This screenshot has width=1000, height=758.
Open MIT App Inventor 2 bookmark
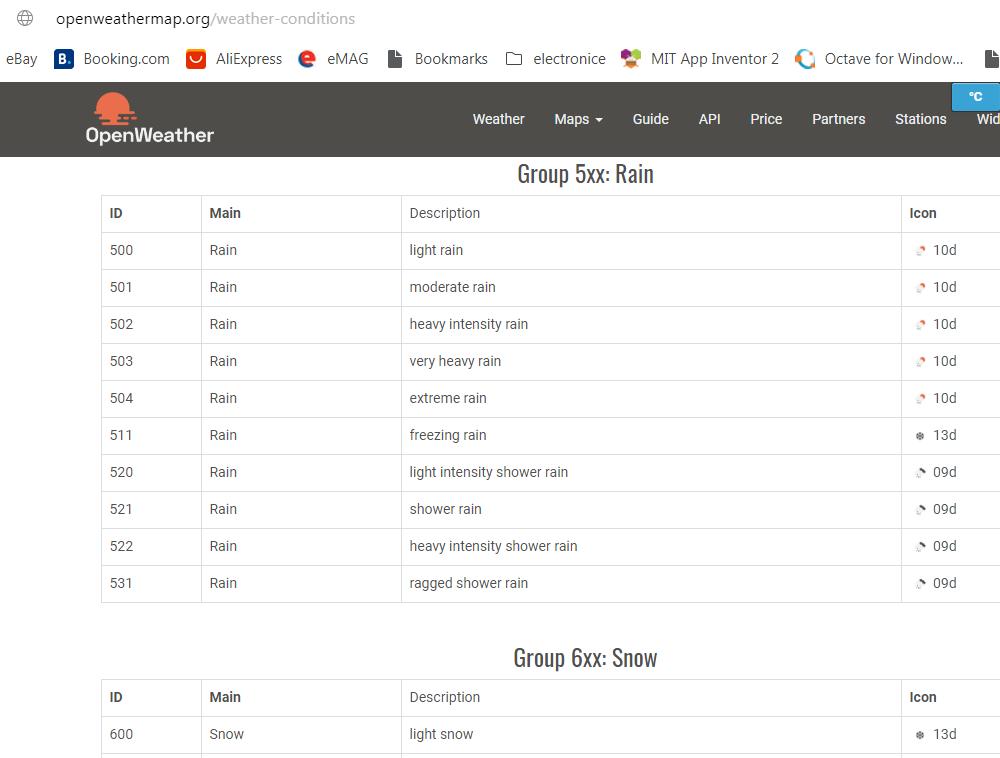click(x=700, y=59)
